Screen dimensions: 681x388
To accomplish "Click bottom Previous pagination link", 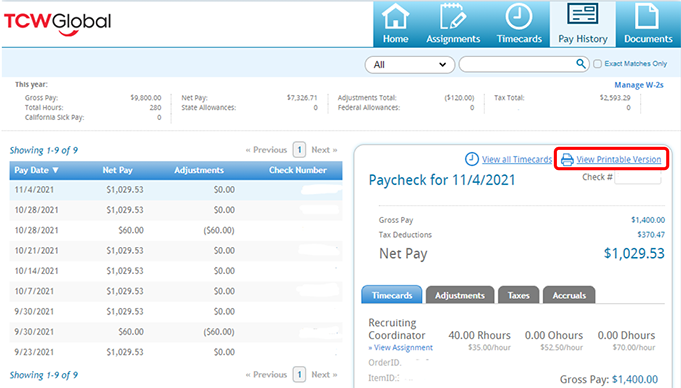I will tap(266, 375).
